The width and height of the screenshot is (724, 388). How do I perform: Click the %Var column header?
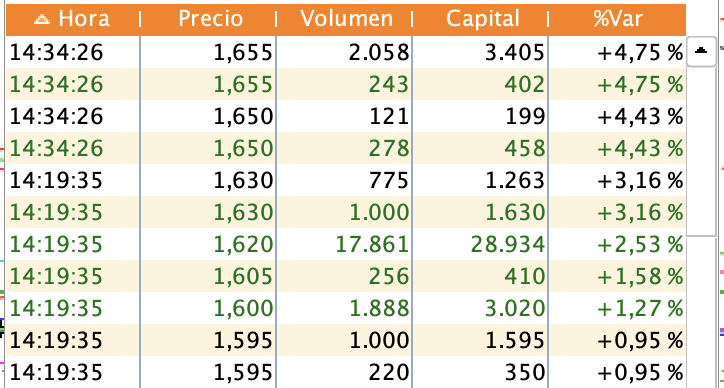pos(618,19)
